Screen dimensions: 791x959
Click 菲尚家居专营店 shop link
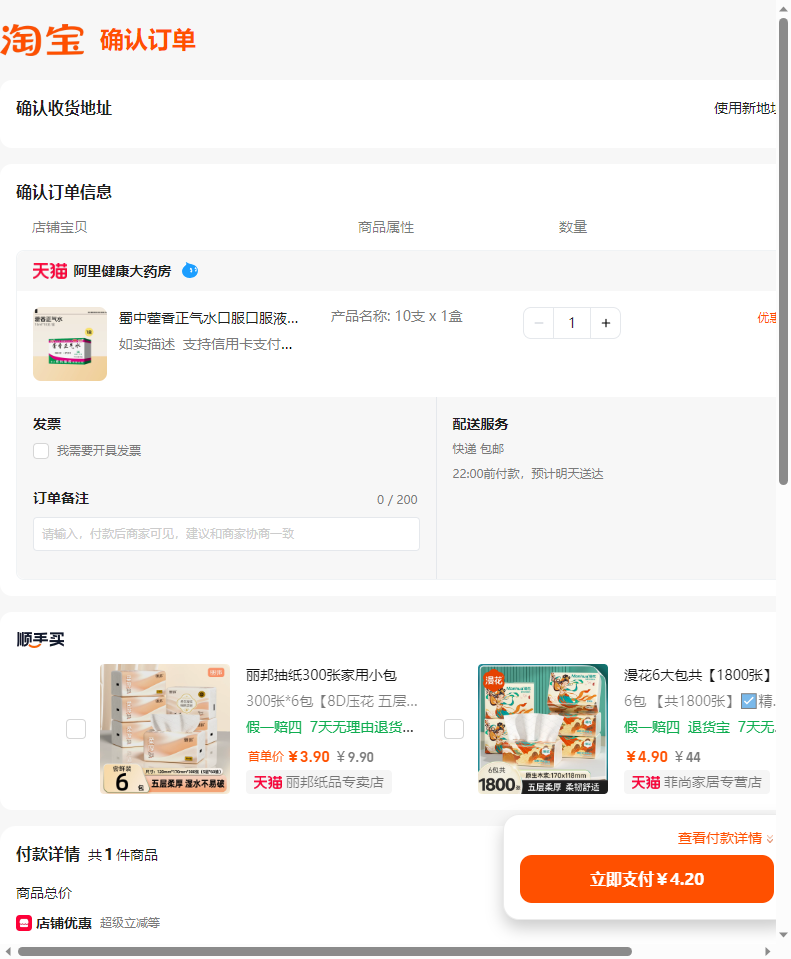(x=713, y=782)
